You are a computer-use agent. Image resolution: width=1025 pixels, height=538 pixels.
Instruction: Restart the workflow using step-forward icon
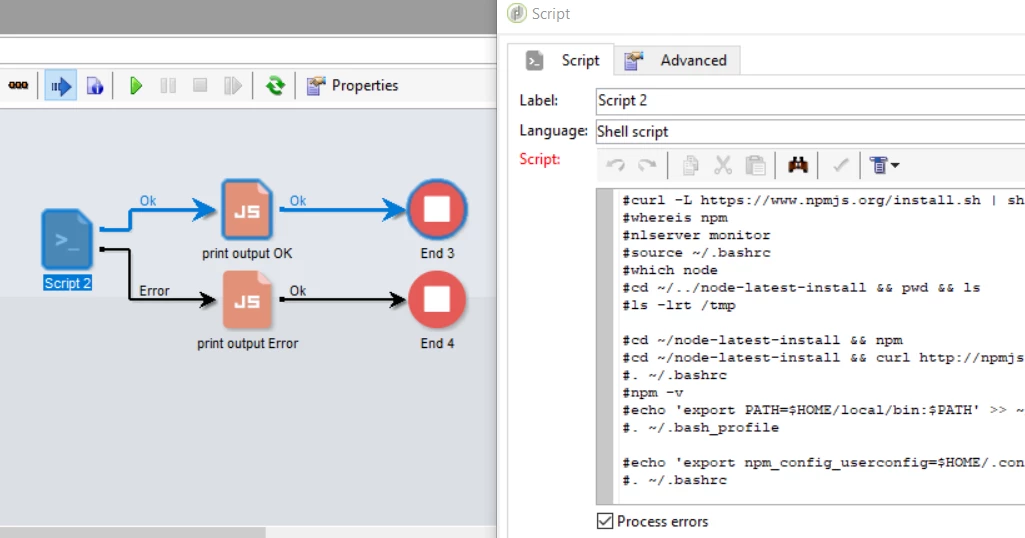pos(232,86)
